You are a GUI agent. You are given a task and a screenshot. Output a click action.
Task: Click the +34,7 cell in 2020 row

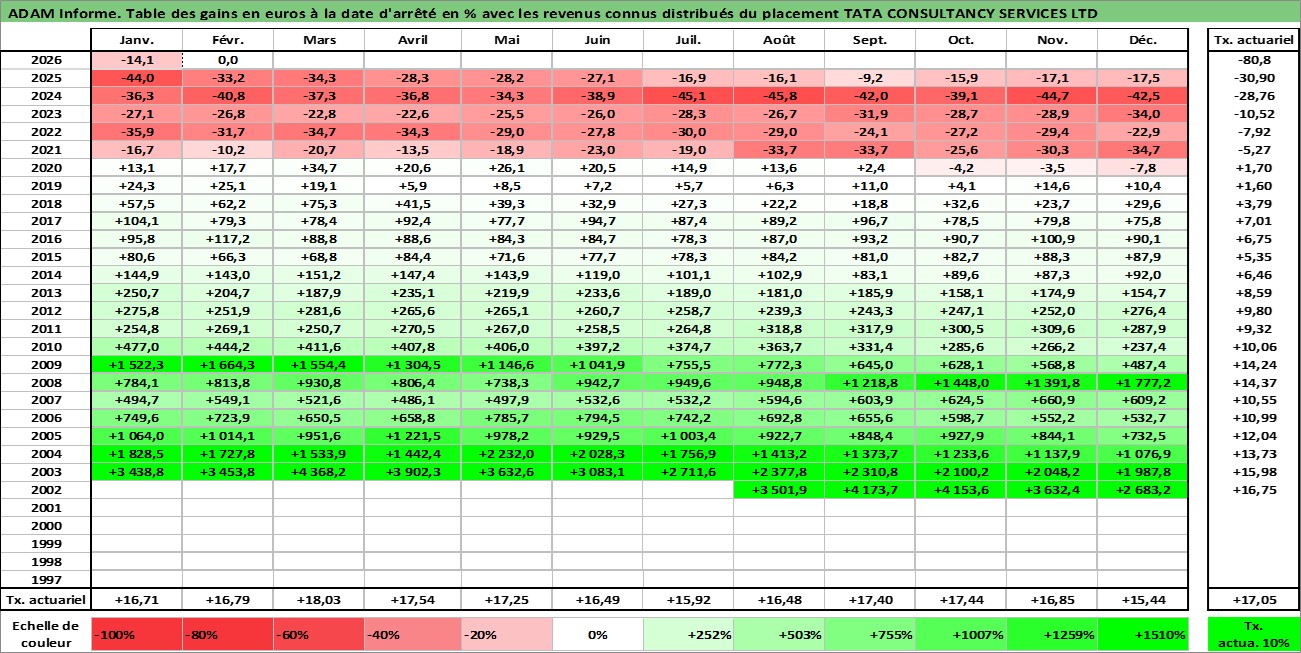[x=319, y=168]
